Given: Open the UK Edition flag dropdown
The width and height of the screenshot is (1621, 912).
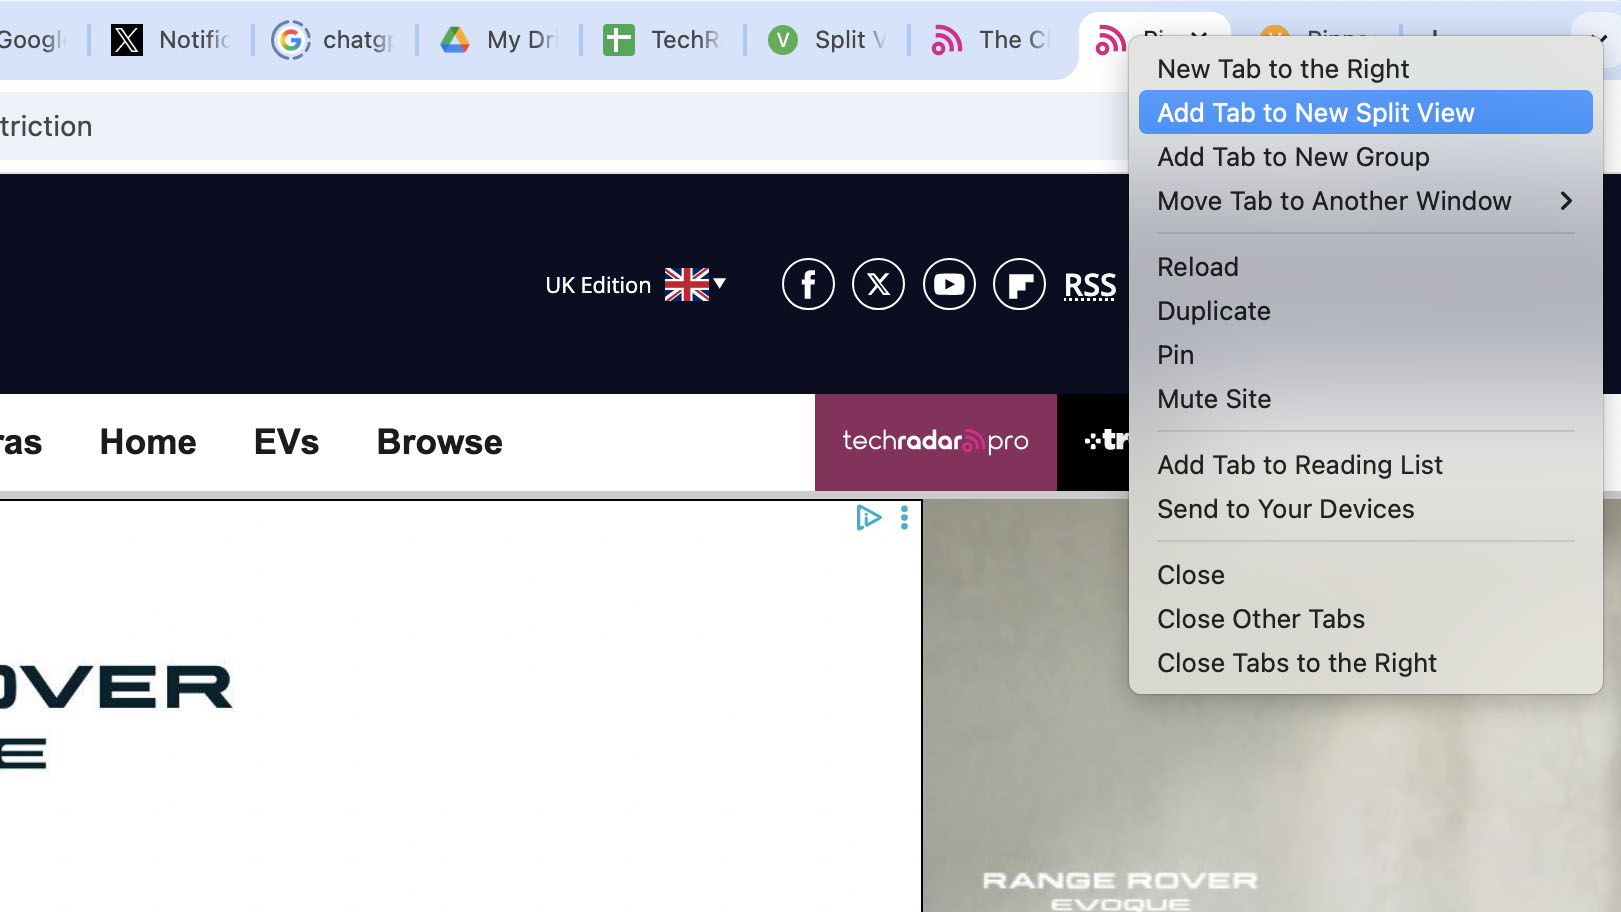Looking at the screenshot, I should pos(694,285).
